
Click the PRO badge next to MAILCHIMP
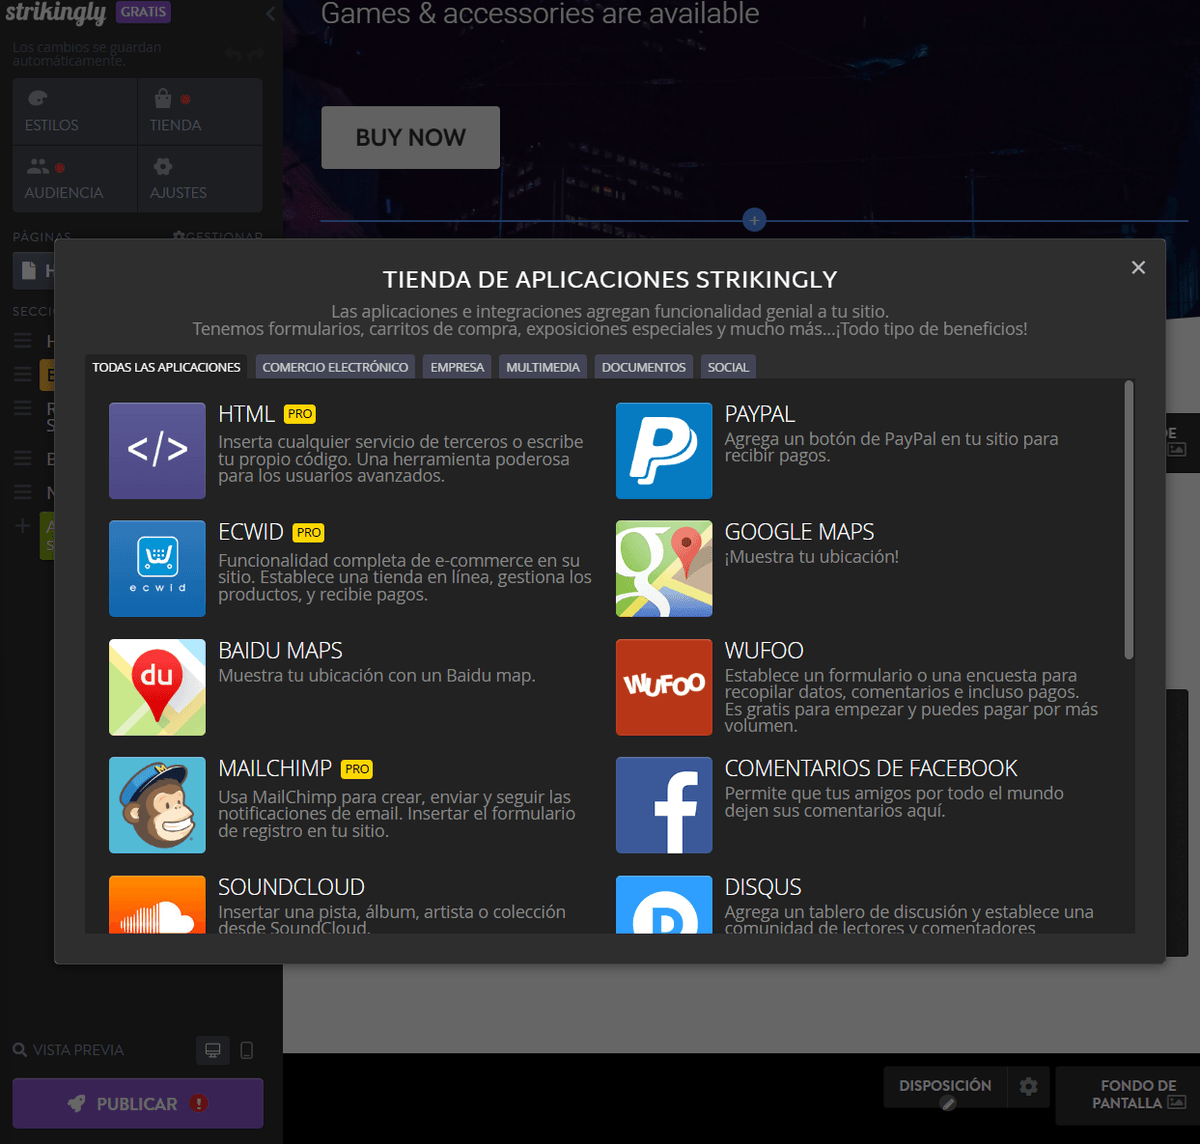[x=357, y=769]
